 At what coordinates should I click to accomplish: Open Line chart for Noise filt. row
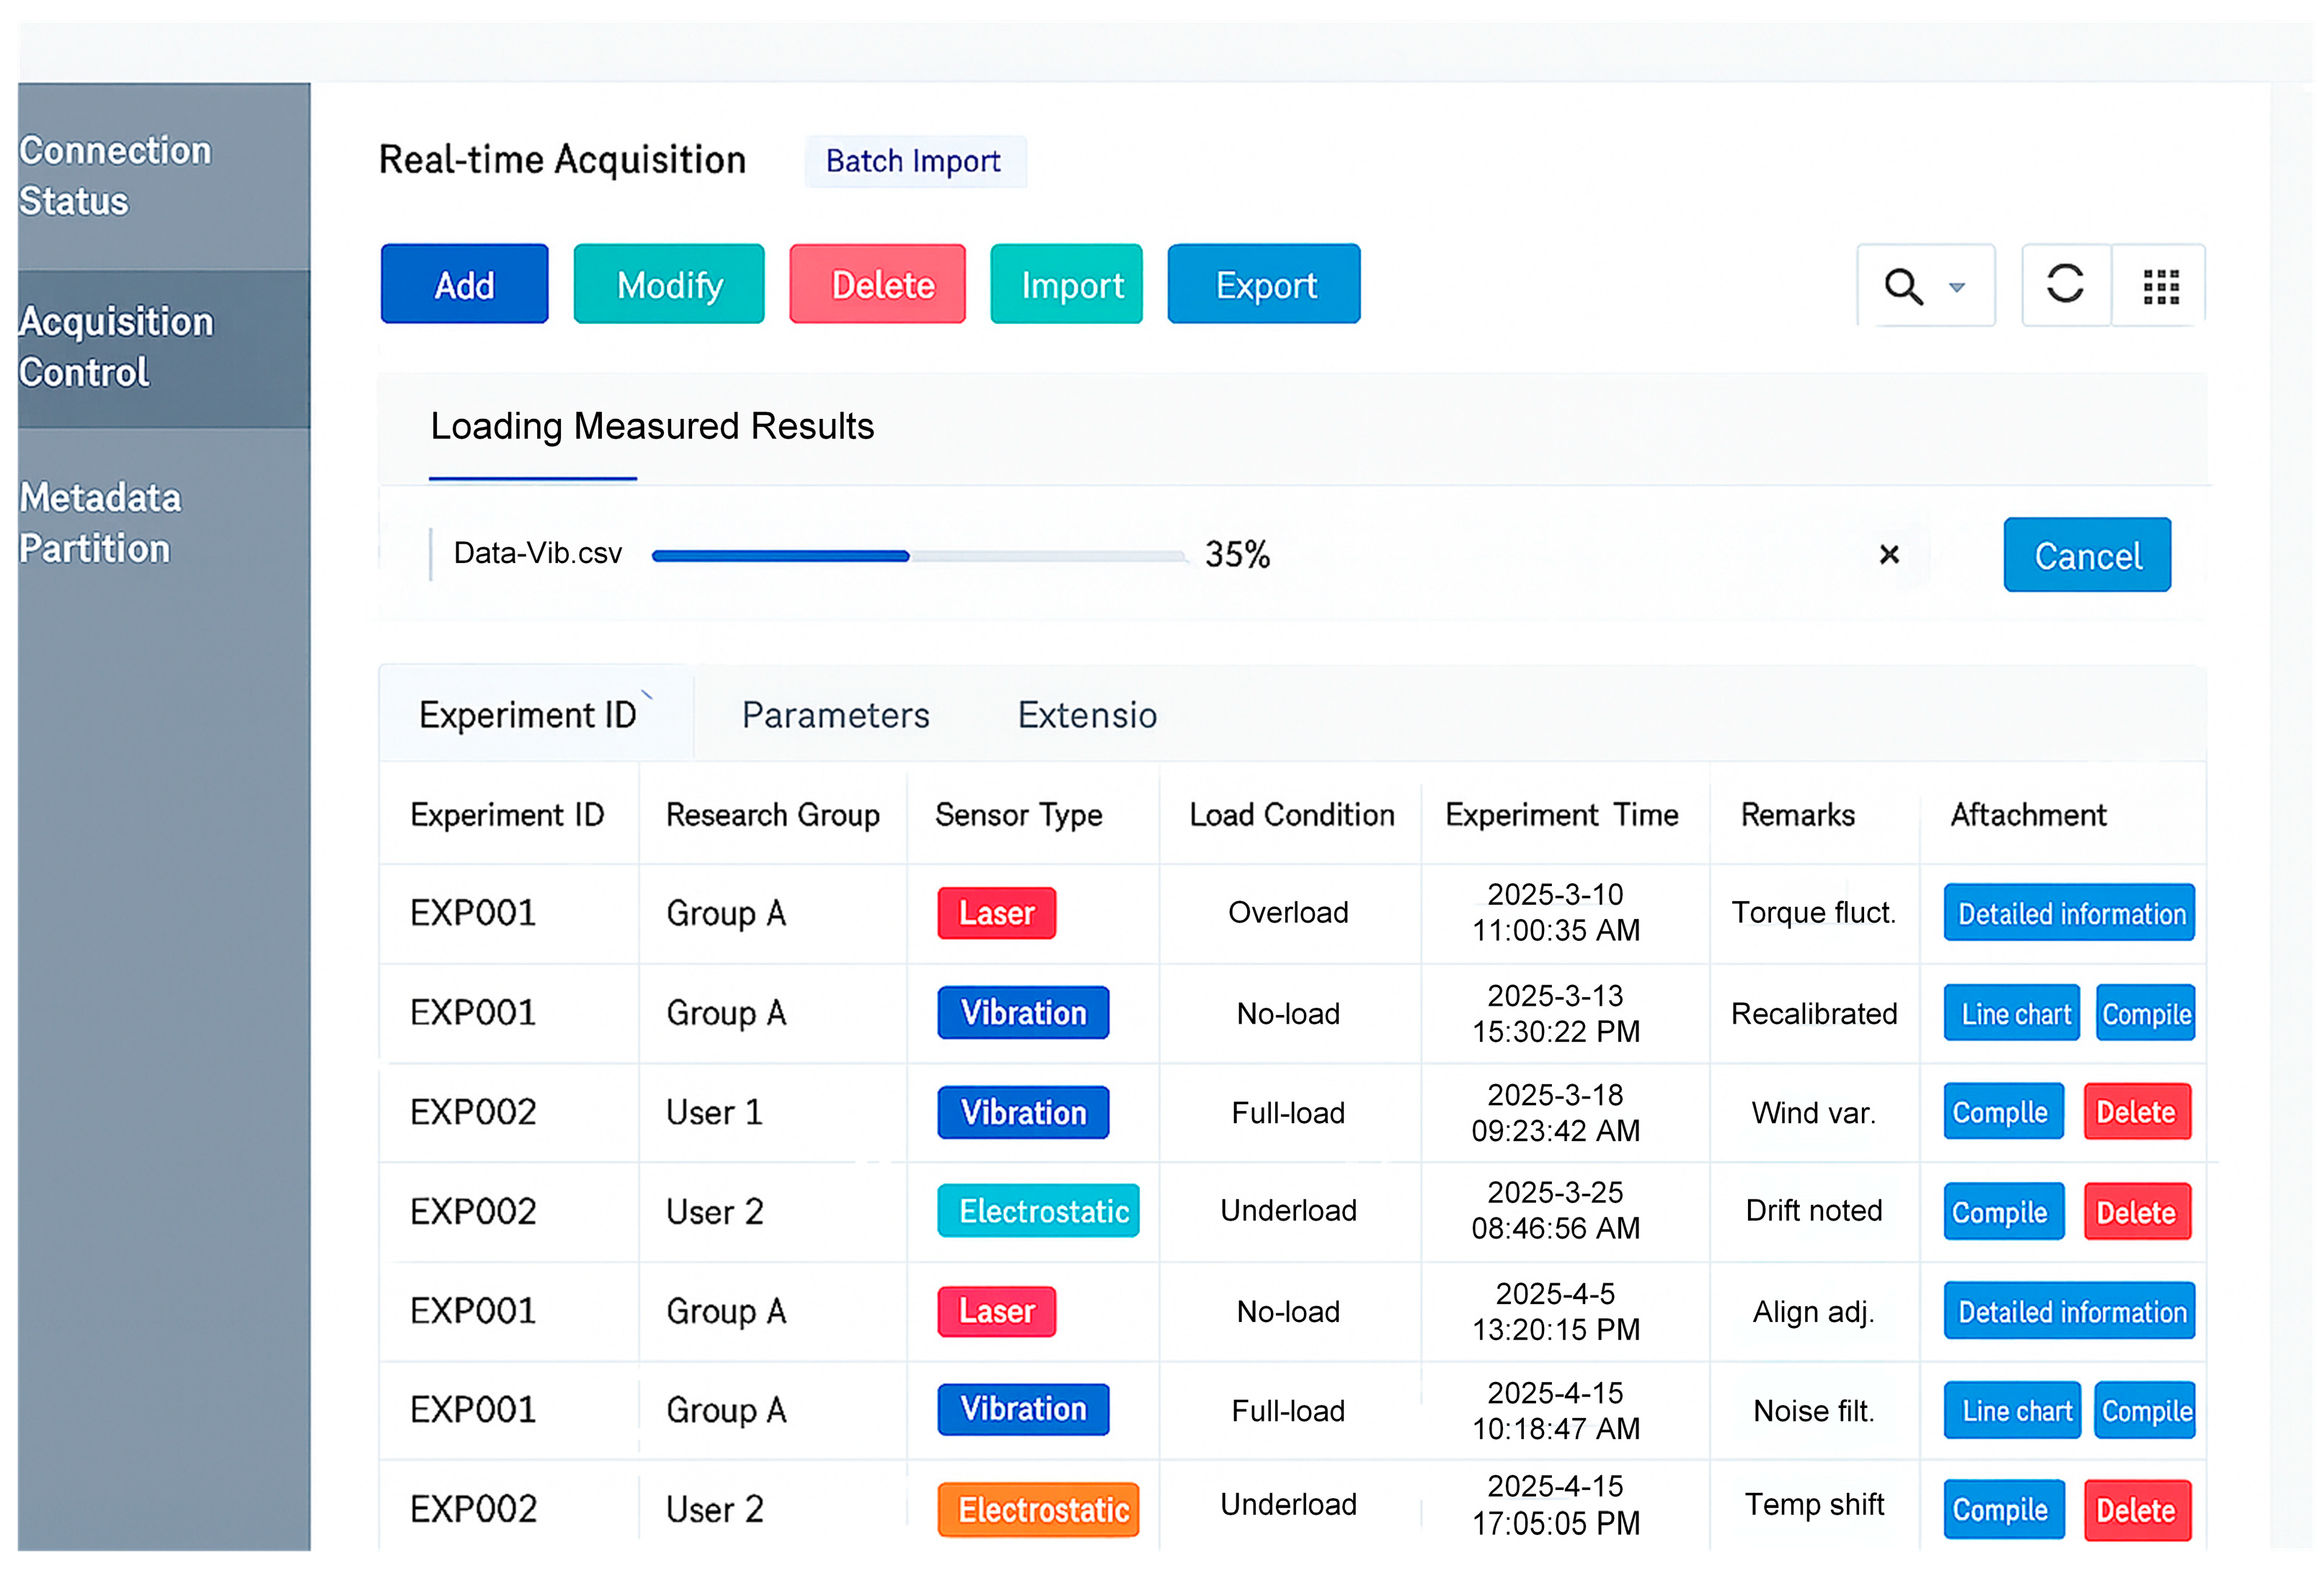pyautogui.click(x=2012, y=1410)
